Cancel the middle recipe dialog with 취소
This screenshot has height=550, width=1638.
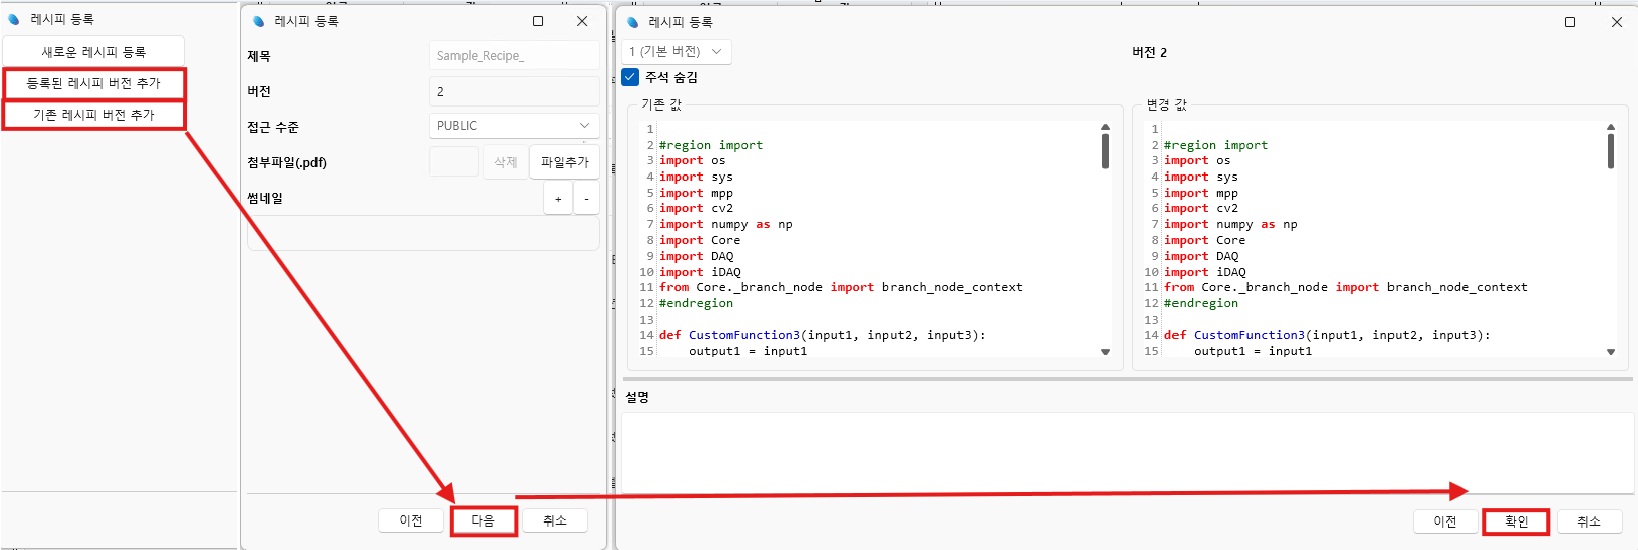(x=555, y=521)
